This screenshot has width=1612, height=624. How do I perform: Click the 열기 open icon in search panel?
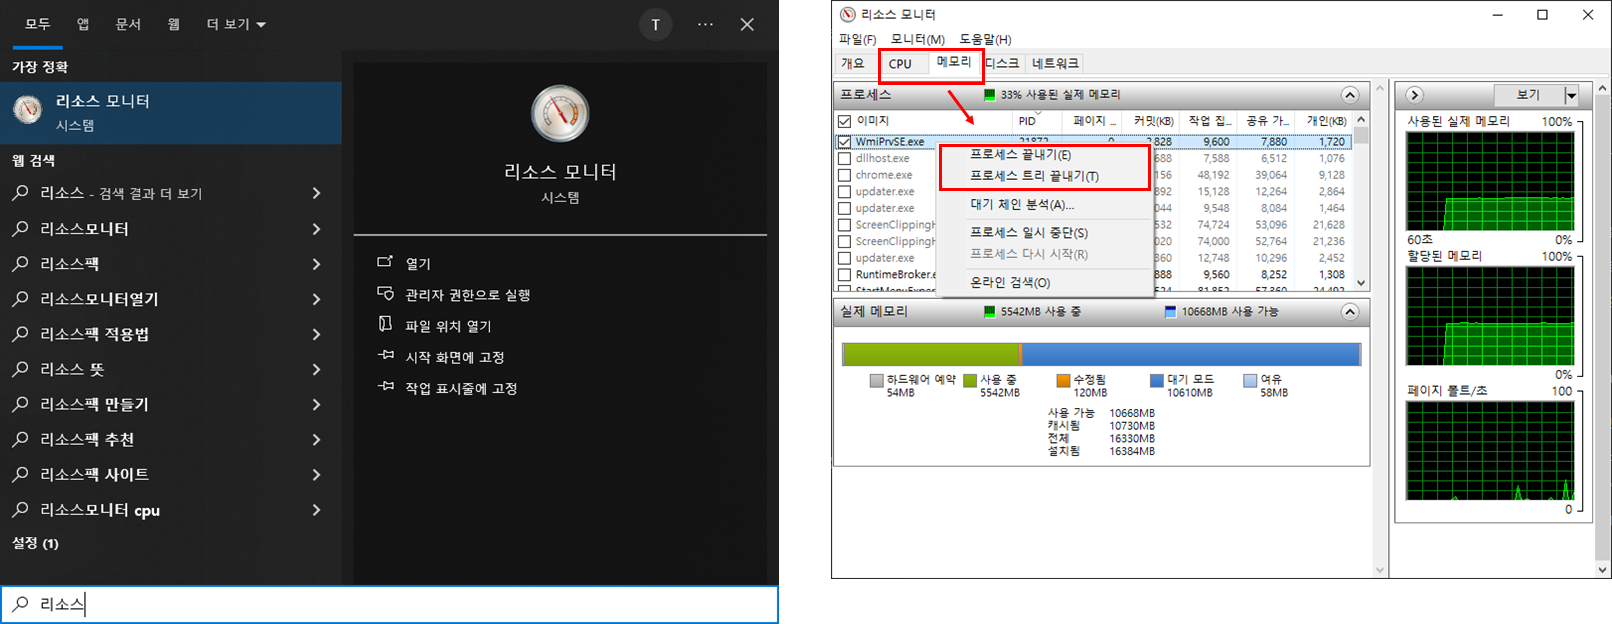tap(385, 262)
